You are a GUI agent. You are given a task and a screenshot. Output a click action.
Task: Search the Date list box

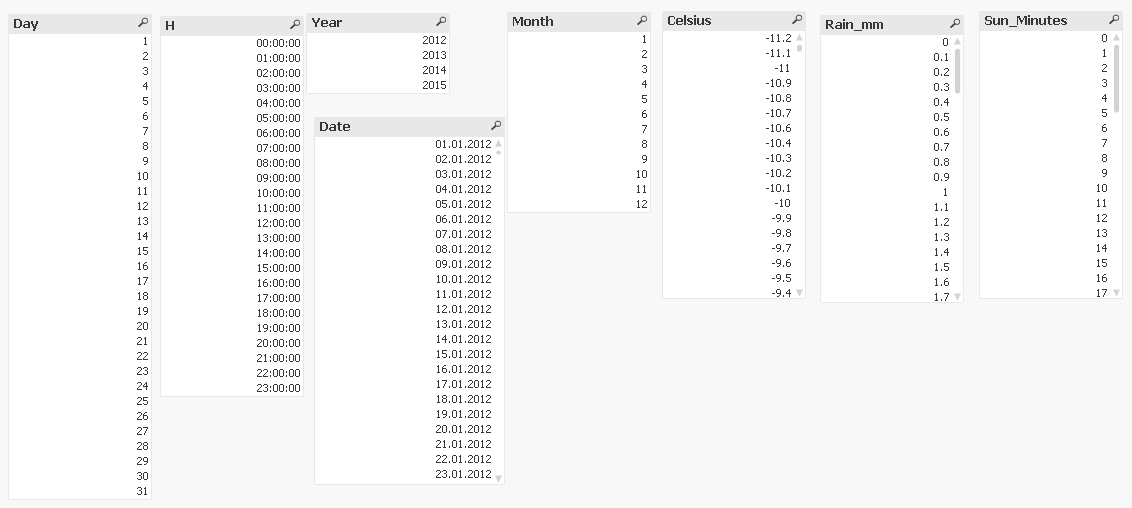pyautogui.click(x=496, y=126)
